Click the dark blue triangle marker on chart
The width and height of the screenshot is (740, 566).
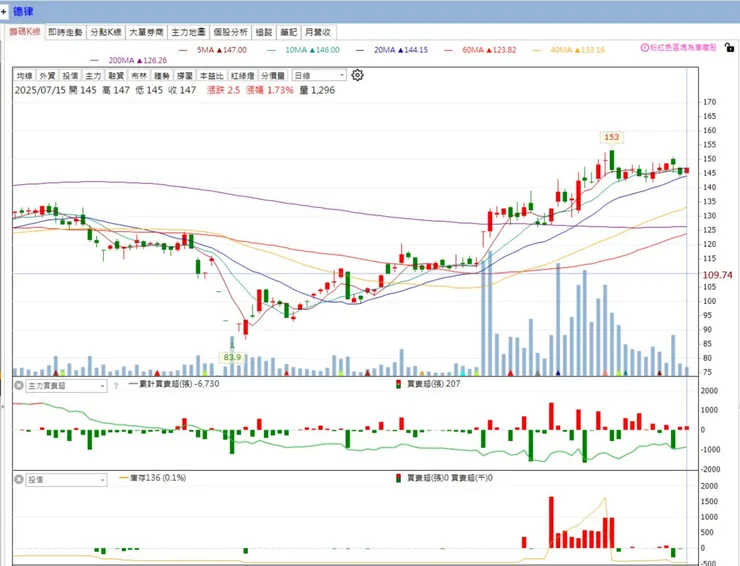tap(558, 373)
